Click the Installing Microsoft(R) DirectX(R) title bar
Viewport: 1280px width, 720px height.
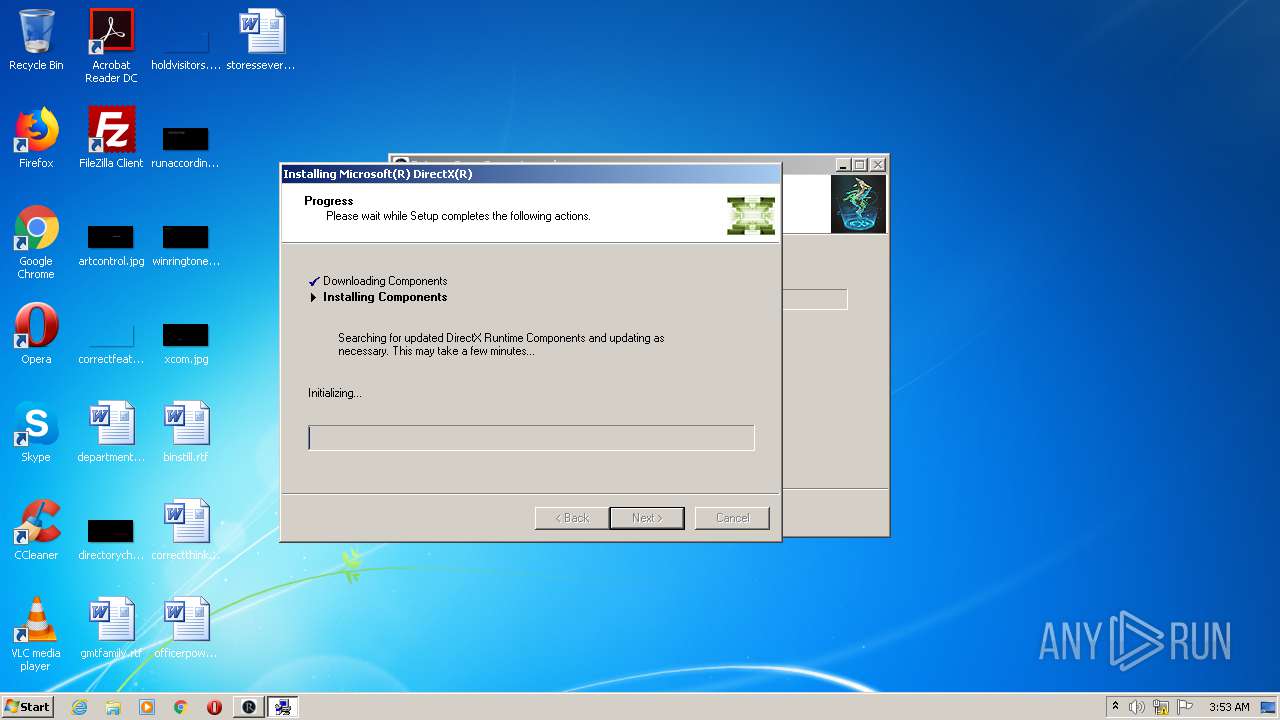tap(530, 174)
